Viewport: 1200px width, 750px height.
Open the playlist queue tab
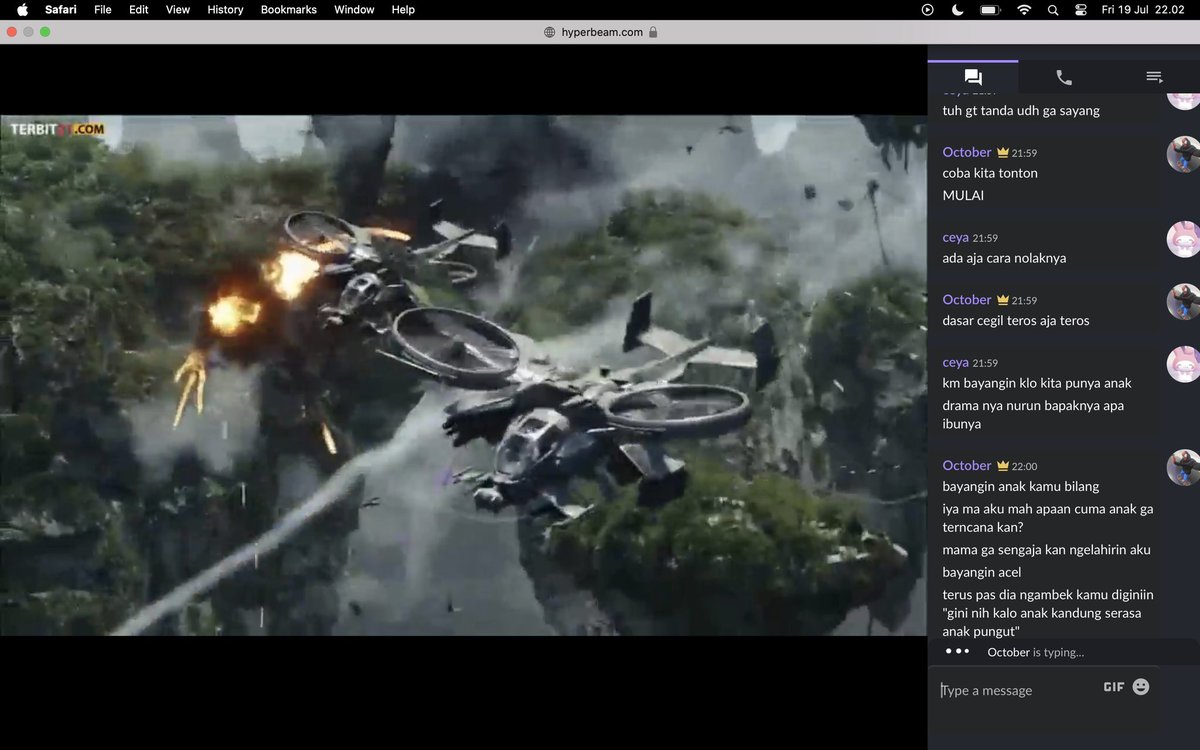(1154, 77)
